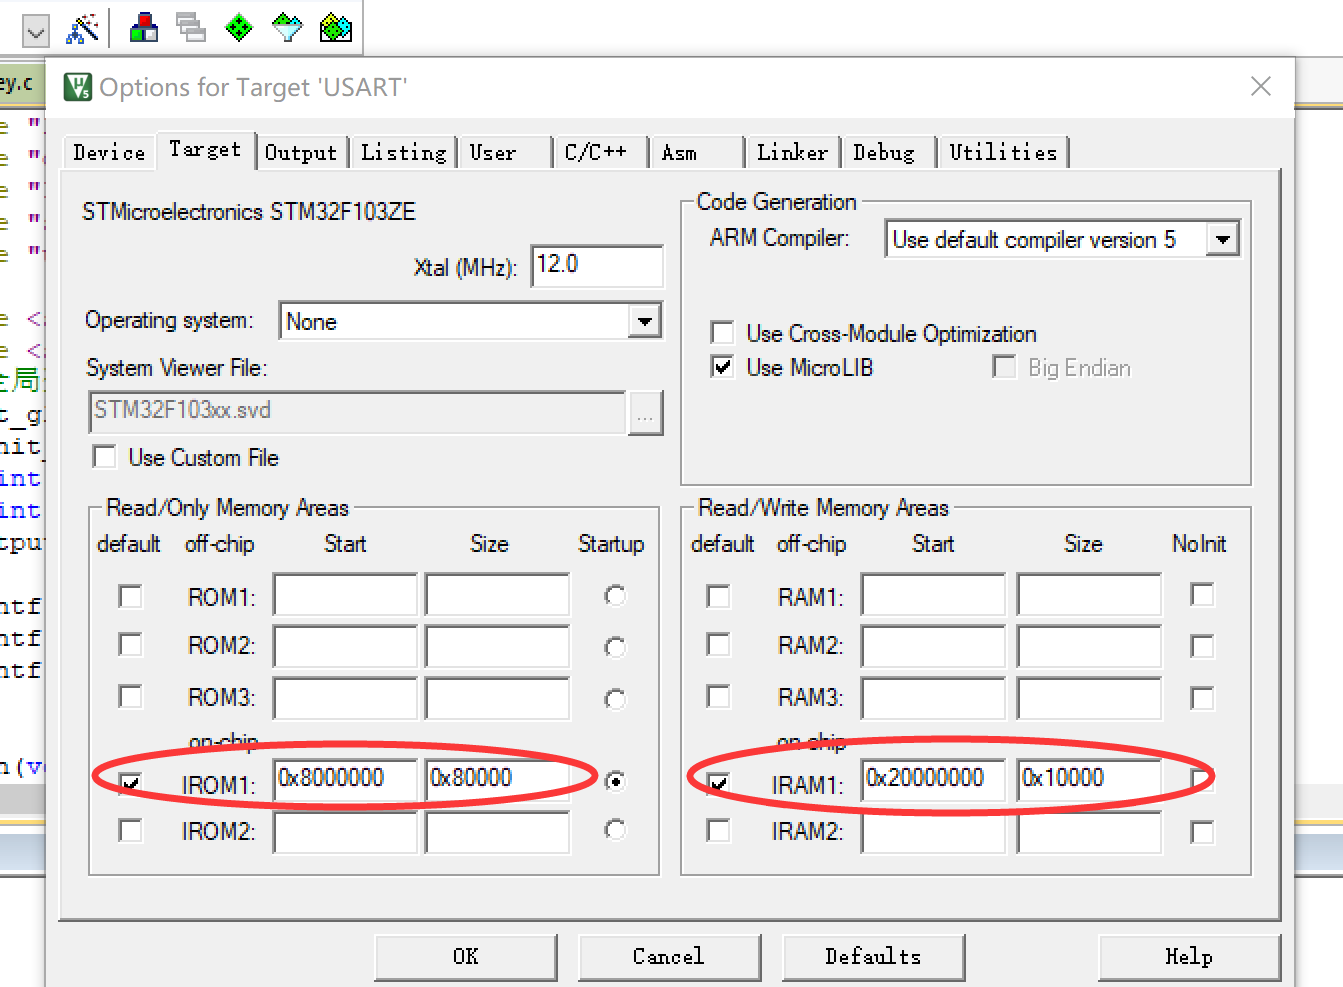Toggle the IROM1 default checkbox
1343x987 pixels.
[130, 783]
